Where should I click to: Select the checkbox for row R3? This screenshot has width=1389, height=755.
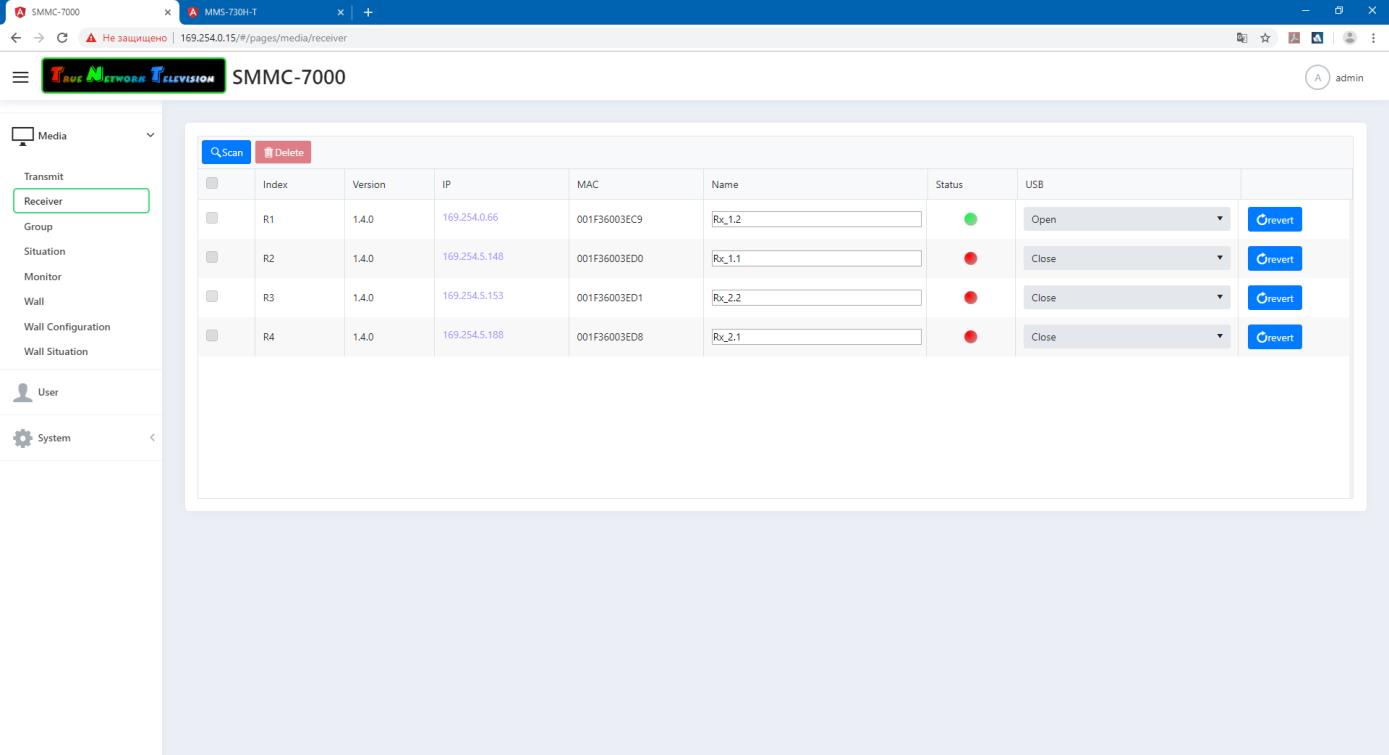tap(211, 296)
